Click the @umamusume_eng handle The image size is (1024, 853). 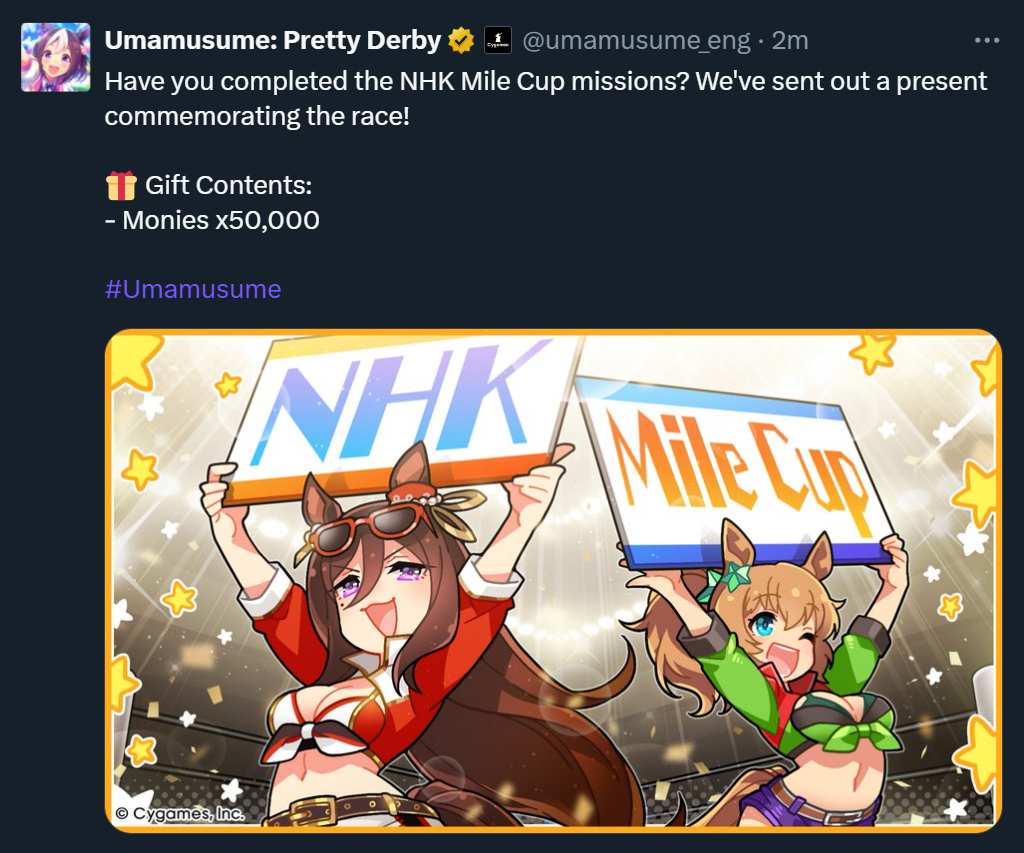click(636, 41)
